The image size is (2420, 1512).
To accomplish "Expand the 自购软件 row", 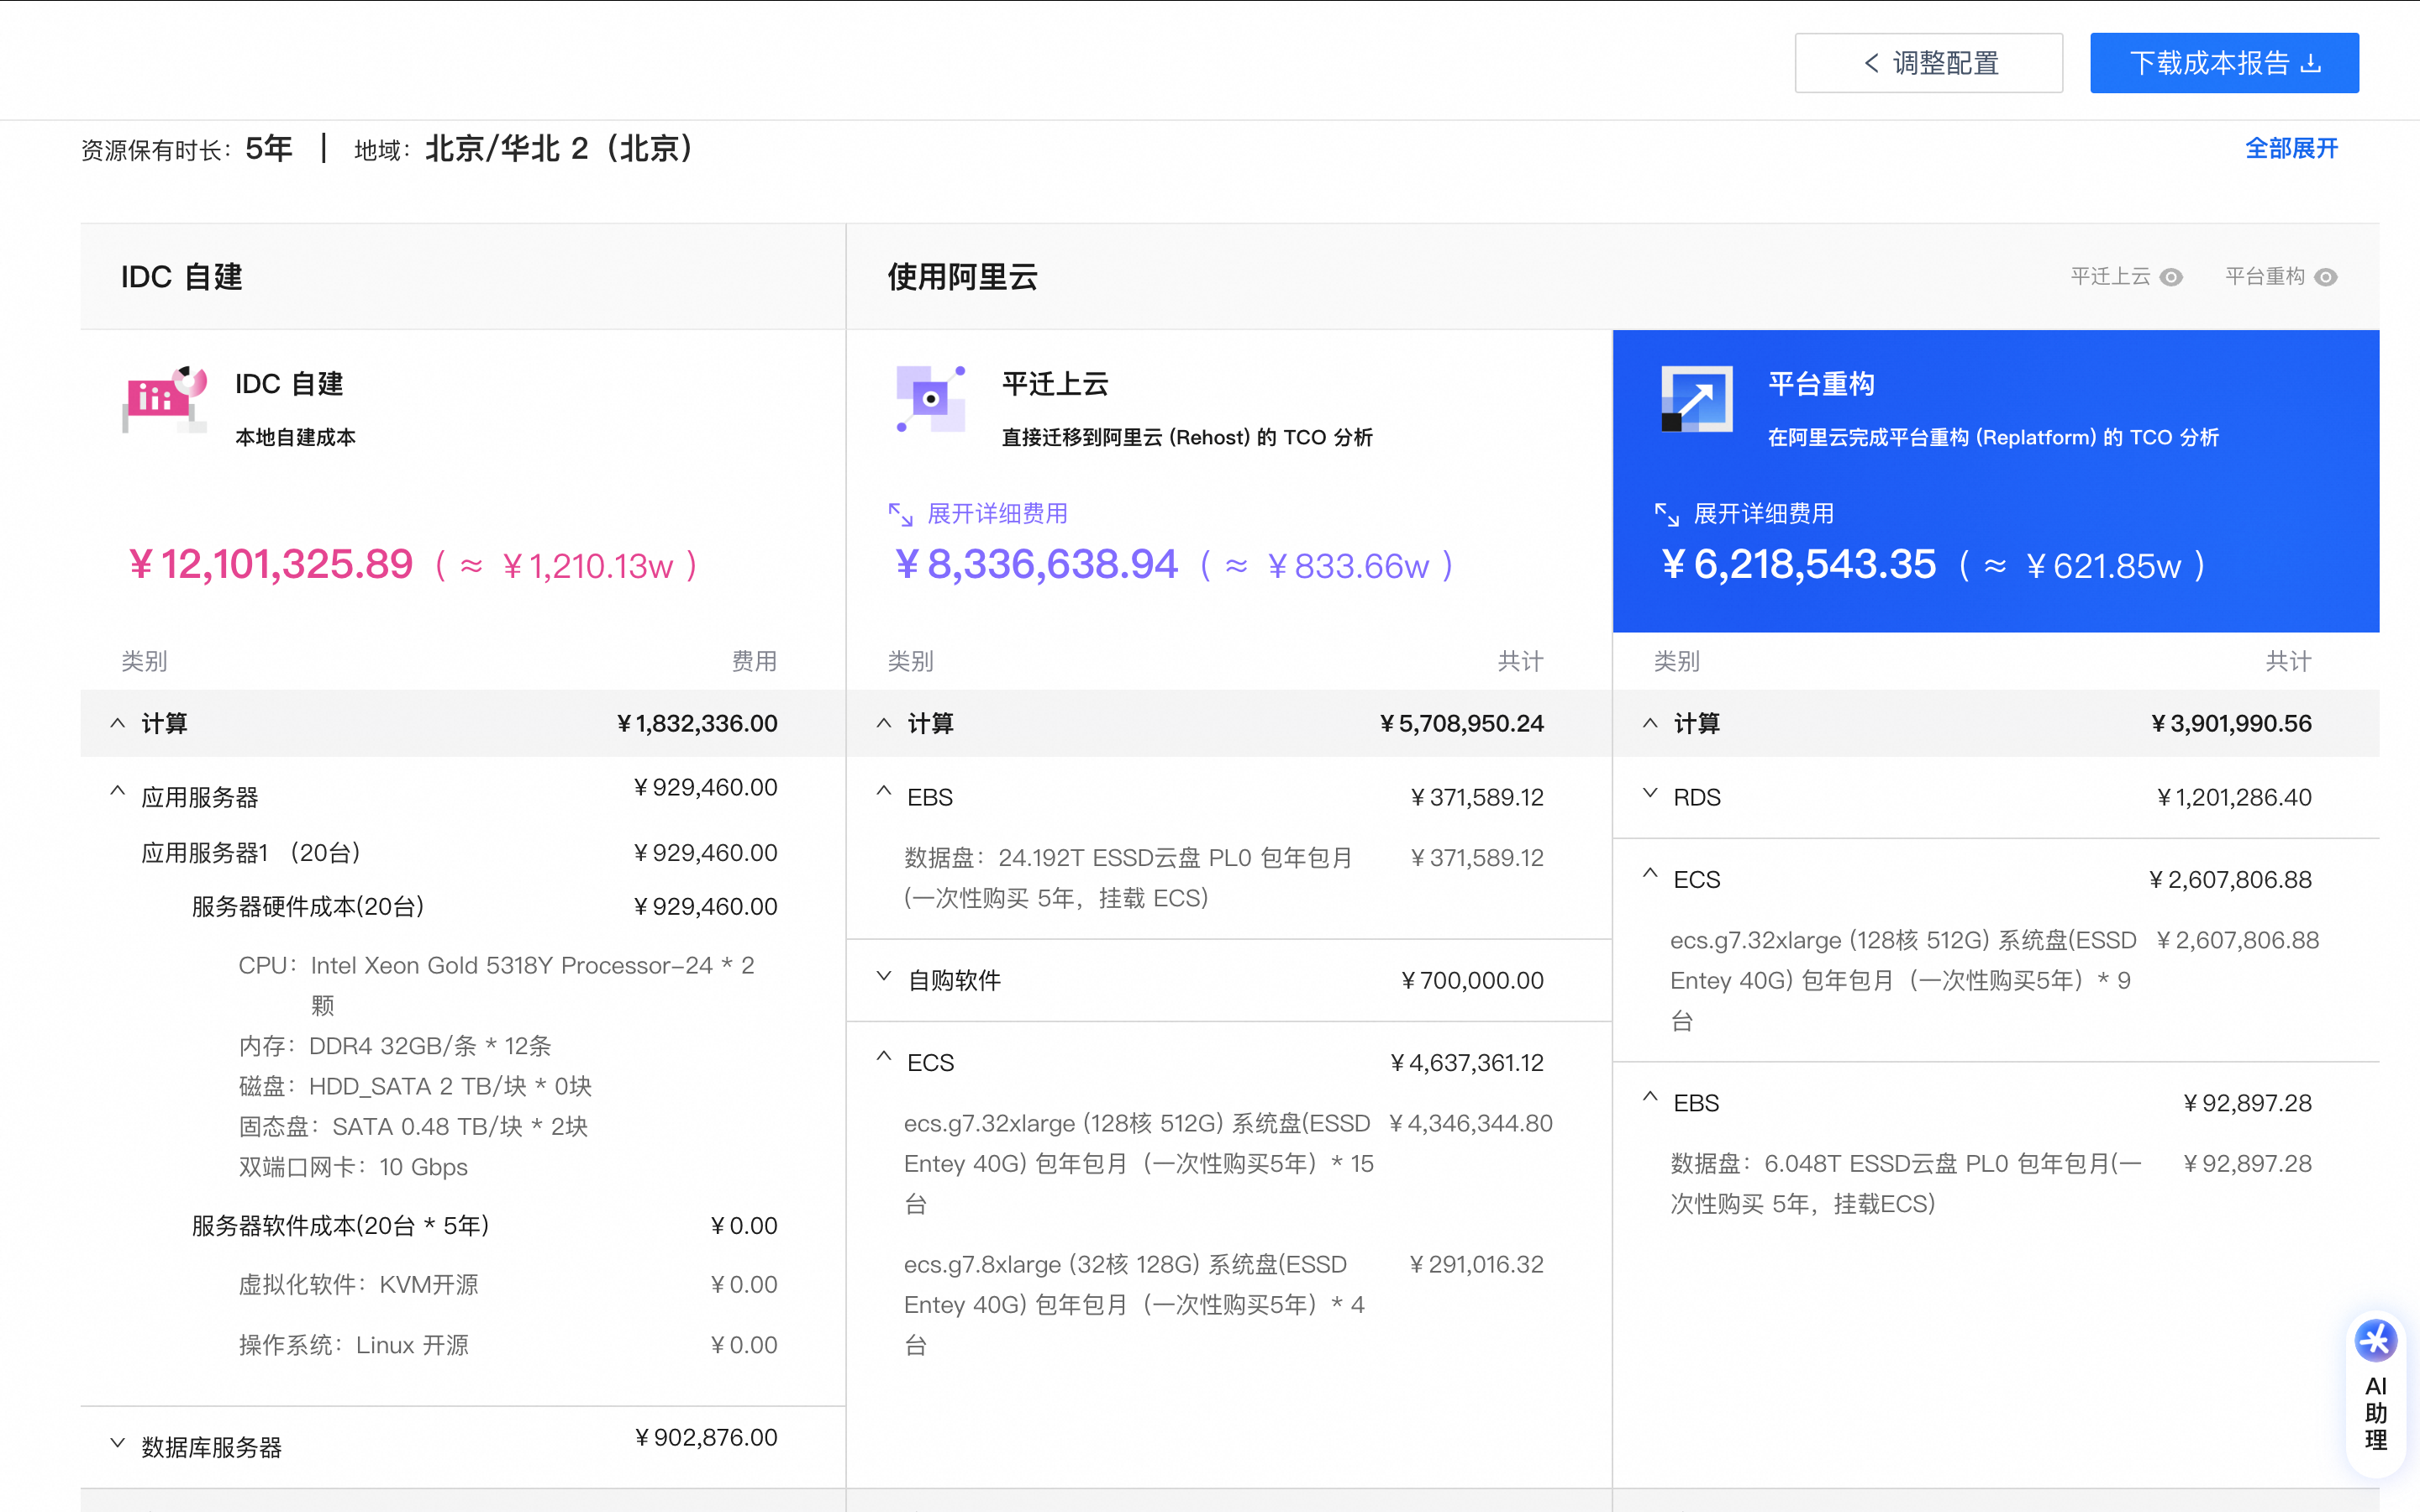I will coord(884,977).
